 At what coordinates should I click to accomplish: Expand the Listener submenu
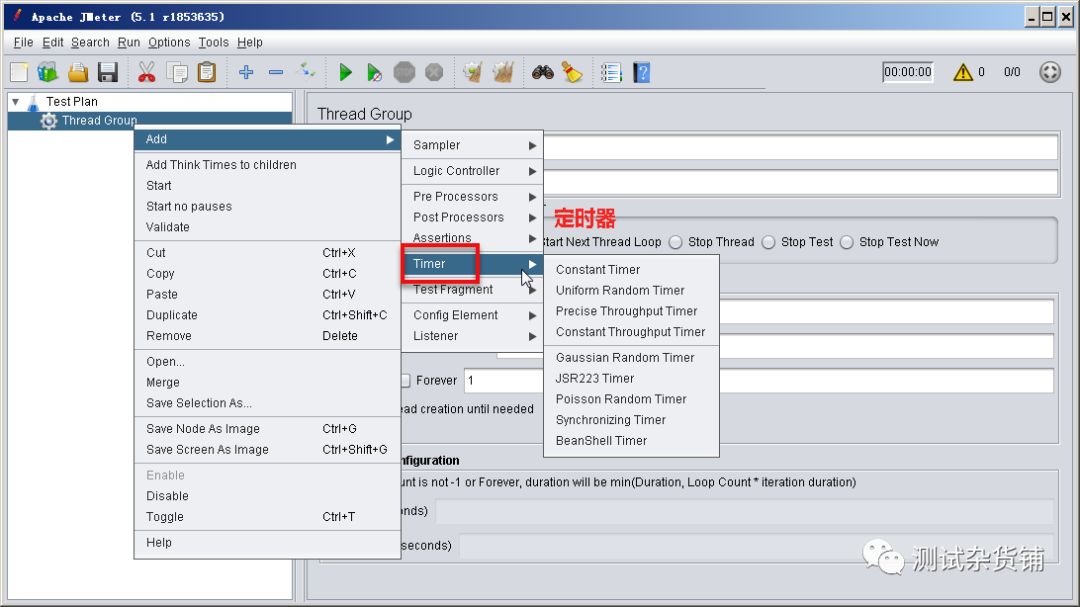pos(472,336)
